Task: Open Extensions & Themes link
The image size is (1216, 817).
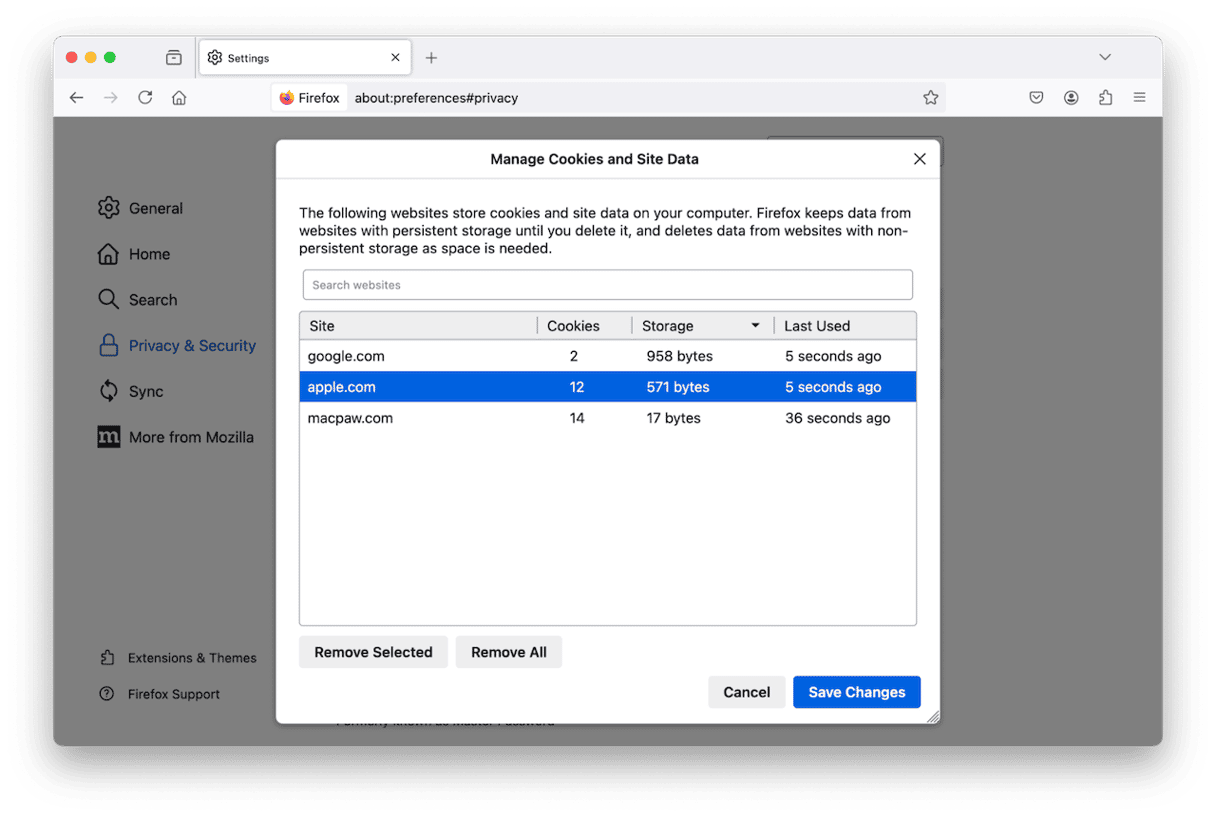Action: (178, 658)
